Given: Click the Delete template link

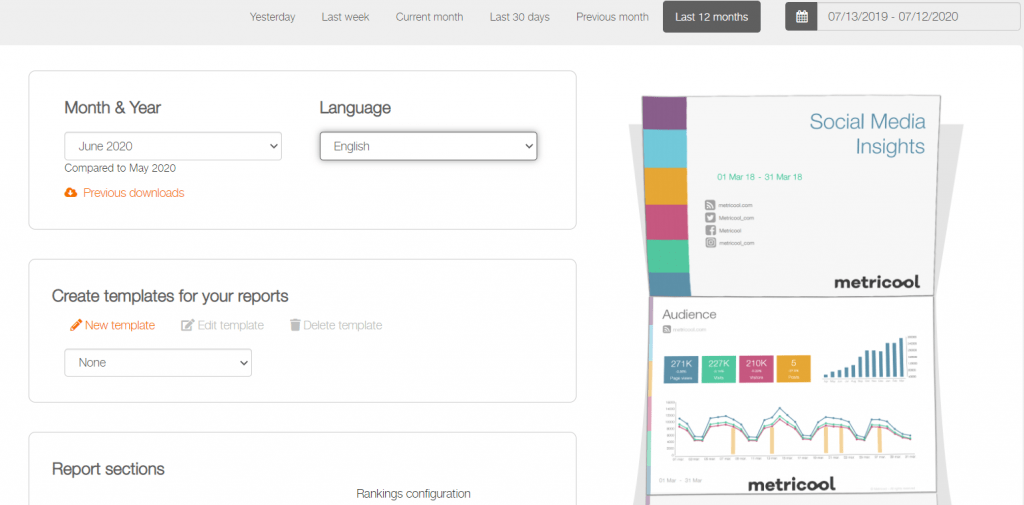Looking at the screenshot, I should [343, 325].
